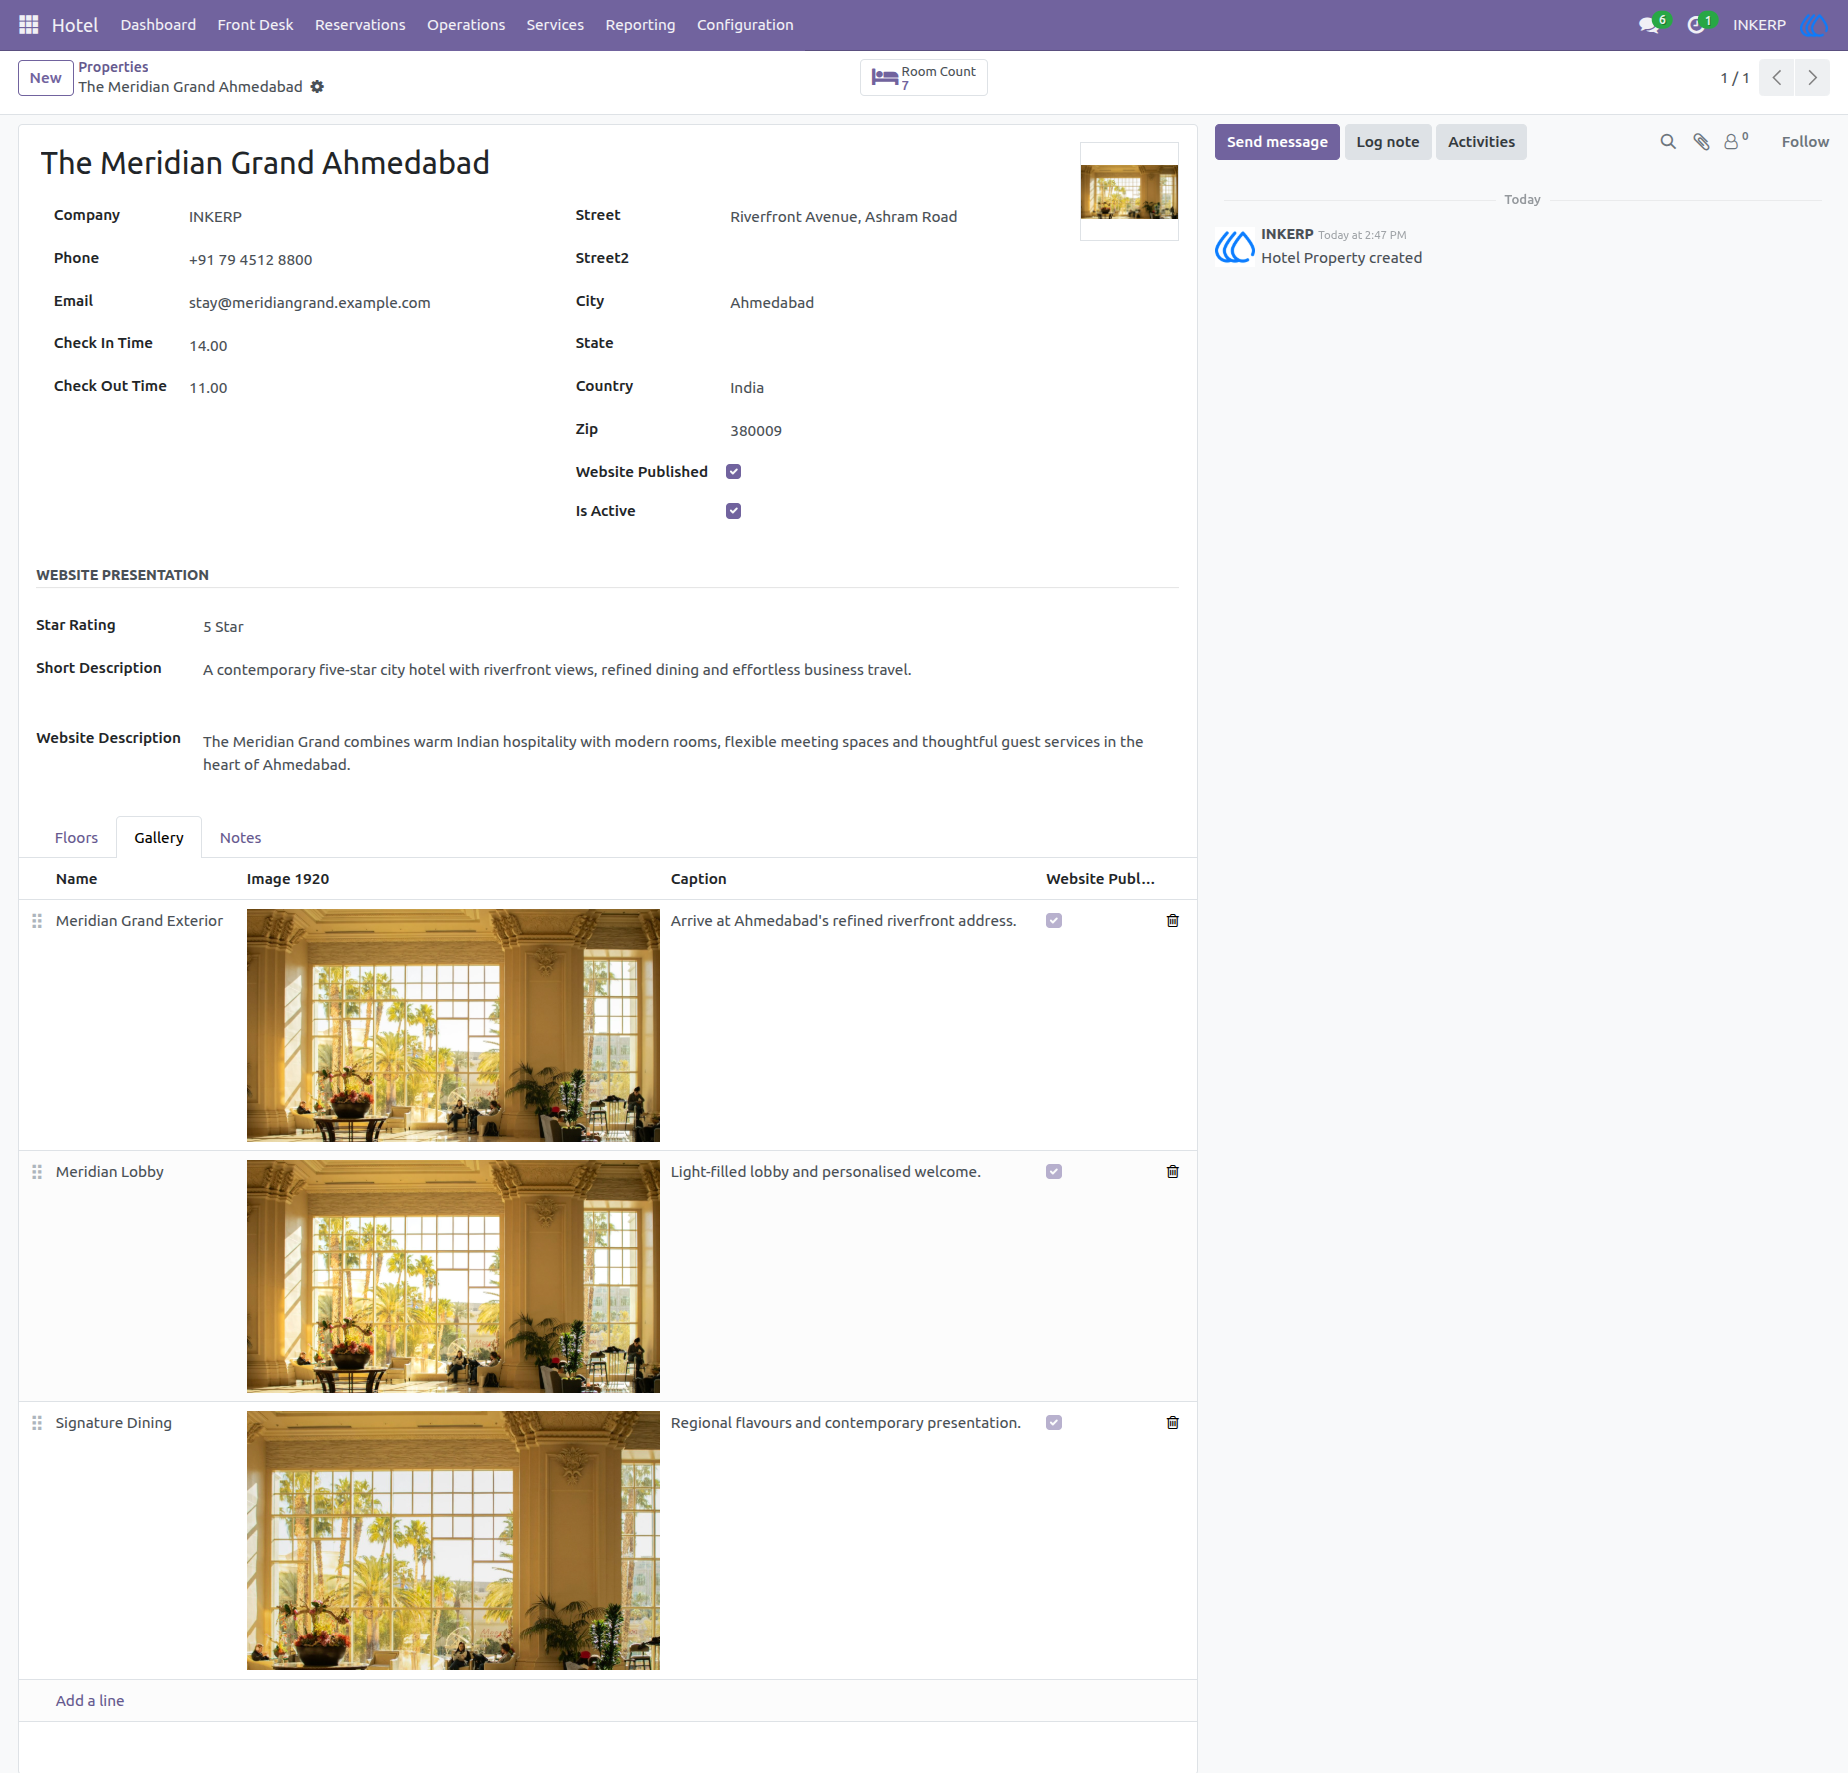Click the Properties breadcrumb link

pos(113,67)
